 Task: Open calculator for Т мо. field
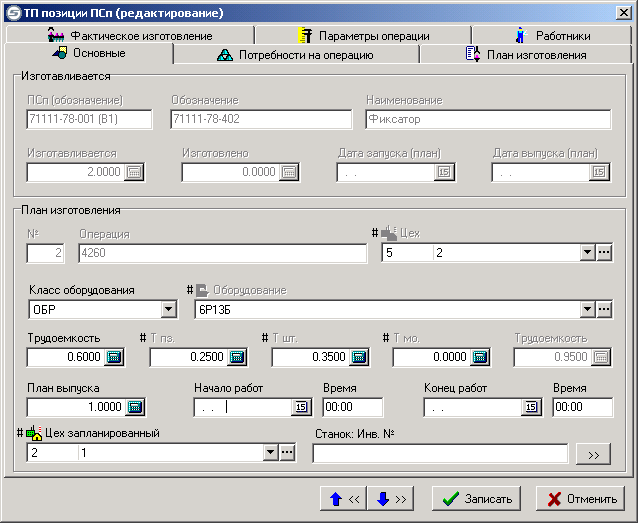point(480,357)
